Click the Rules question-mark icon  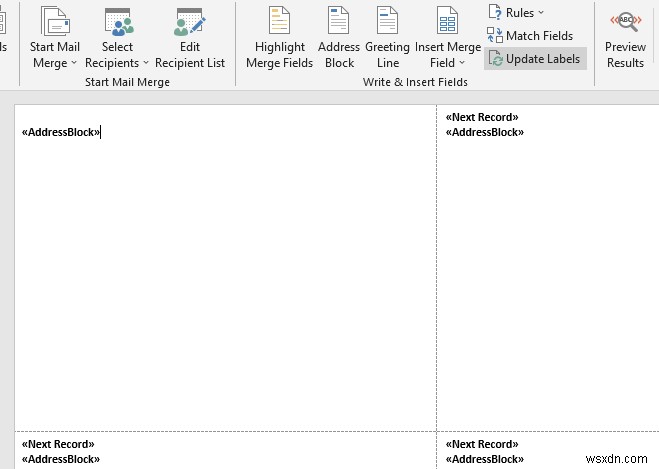pyautogui.click(x=495, y=12)
